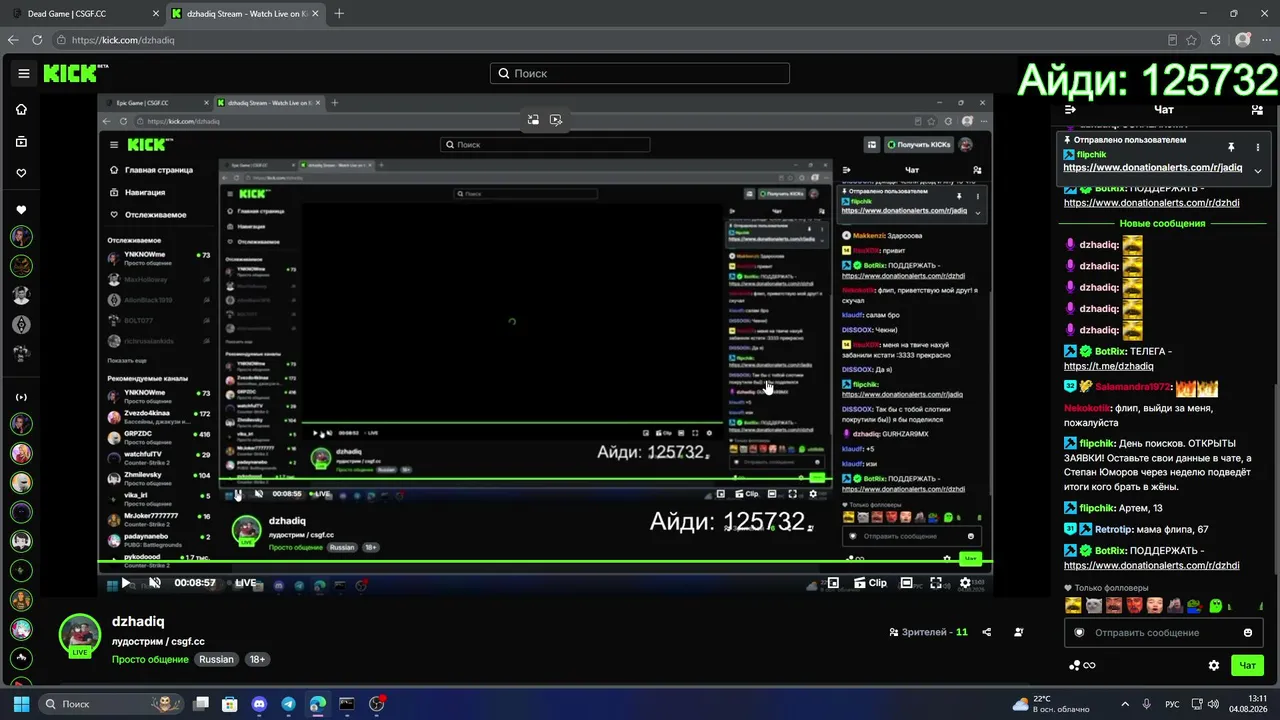Expand the pinned message chevron
Screen dimensions: 1280x720
[x=1258, y=171]
